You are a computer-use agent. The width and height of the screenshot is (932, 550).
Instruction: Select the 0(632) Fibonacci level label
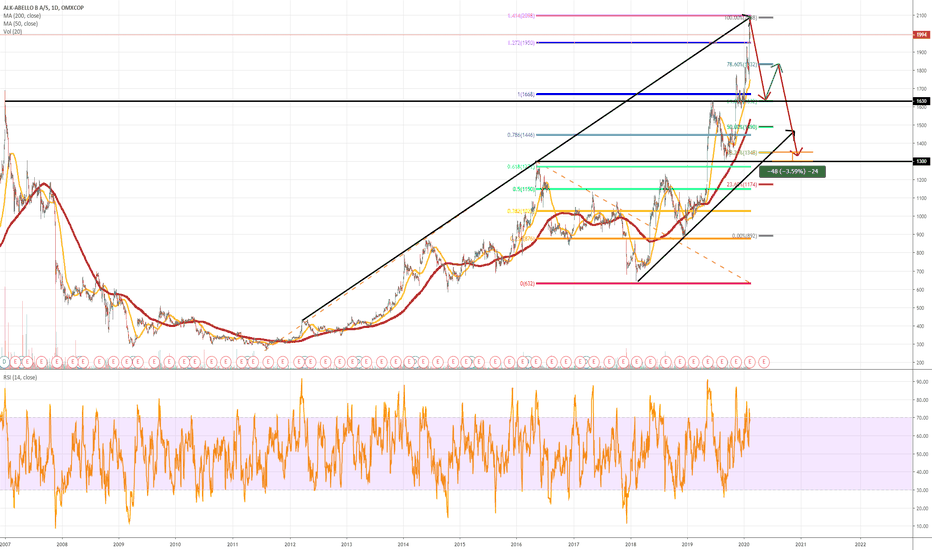[x=528, y=284]
